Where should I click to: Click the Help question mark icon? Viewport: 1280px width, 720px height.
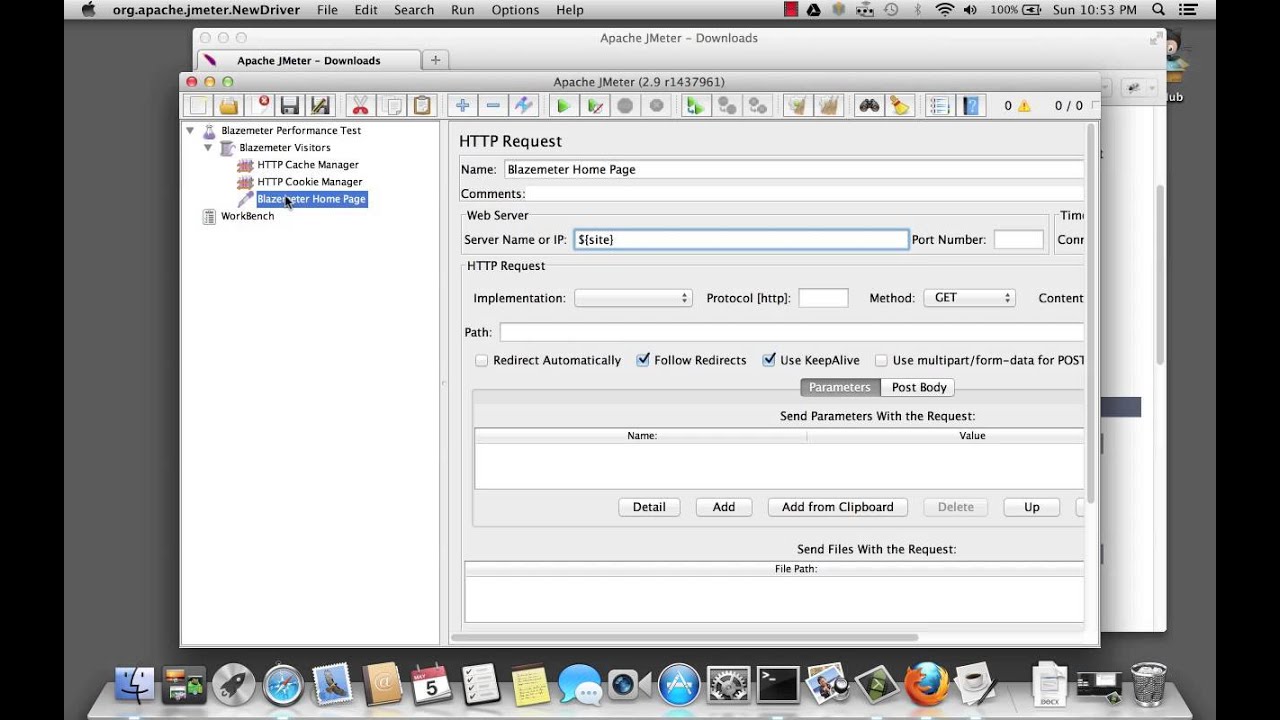970,105
